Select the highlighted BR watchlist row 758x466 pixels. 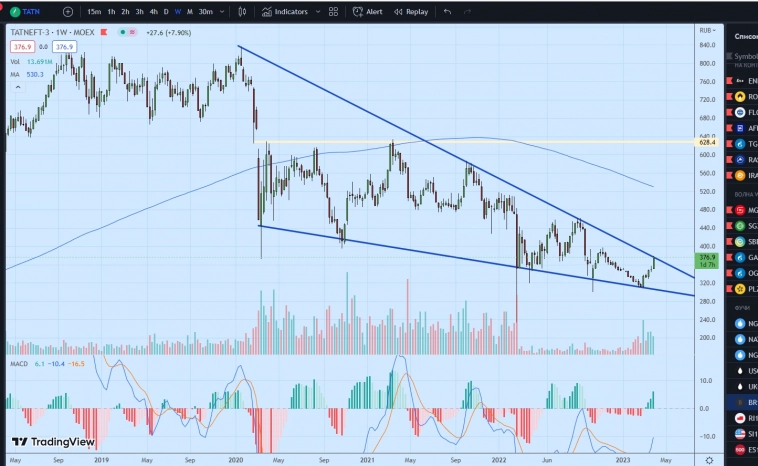pos(742,402)
